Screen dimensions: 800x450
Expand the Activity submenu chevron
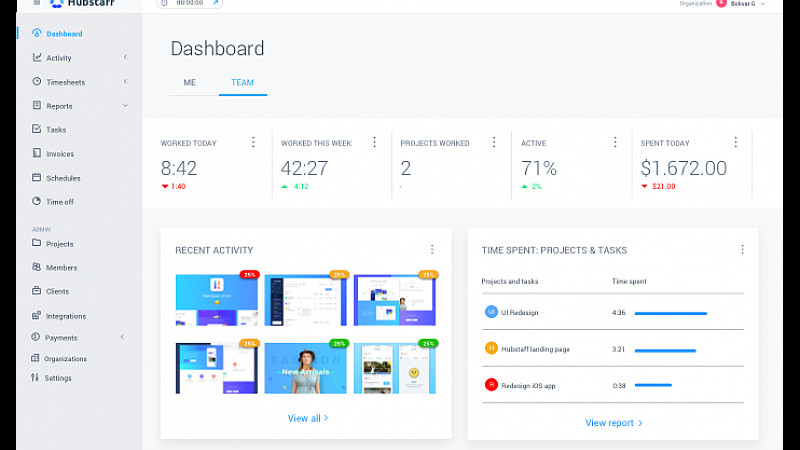pos(125,57)
